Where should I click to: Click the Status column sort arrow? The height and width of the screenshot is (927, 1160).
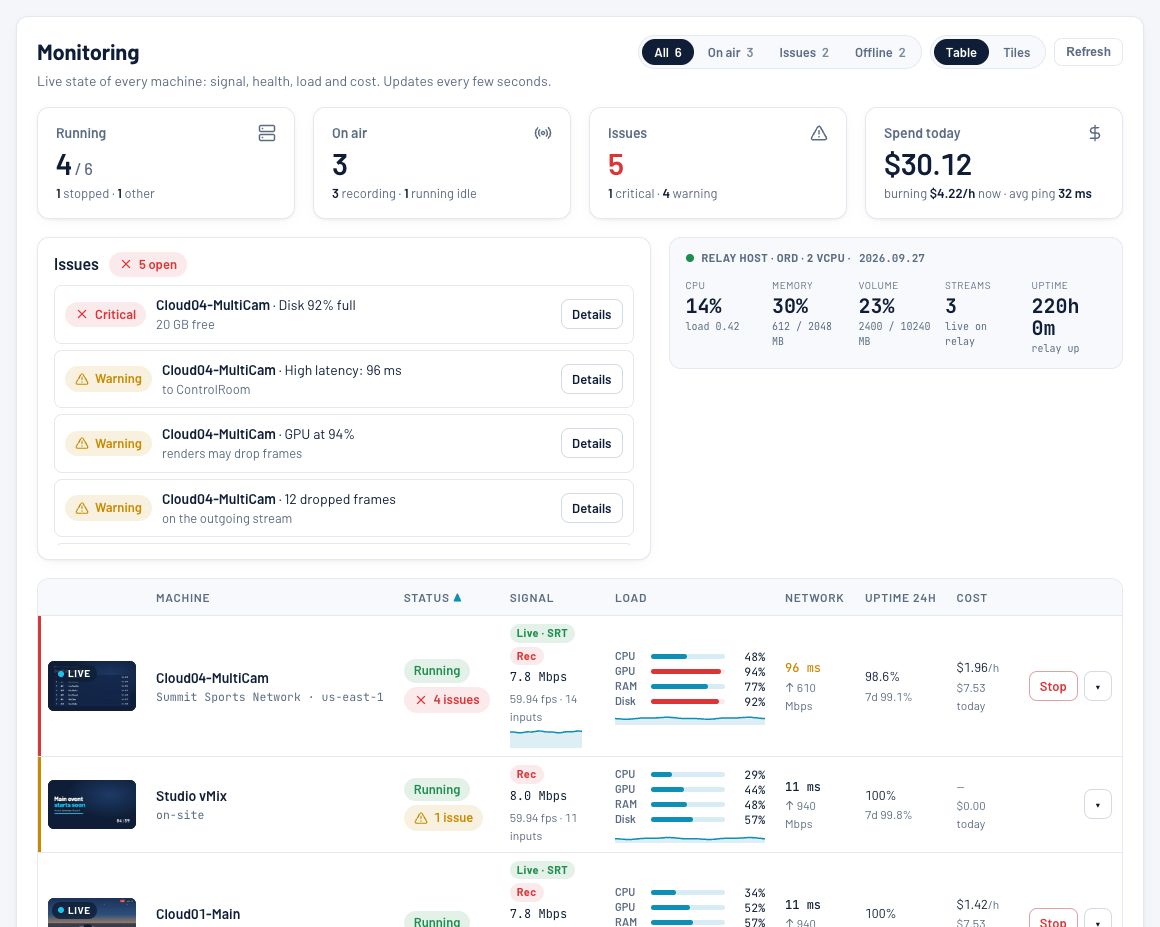pyautogui.click(x=457, y=598)
